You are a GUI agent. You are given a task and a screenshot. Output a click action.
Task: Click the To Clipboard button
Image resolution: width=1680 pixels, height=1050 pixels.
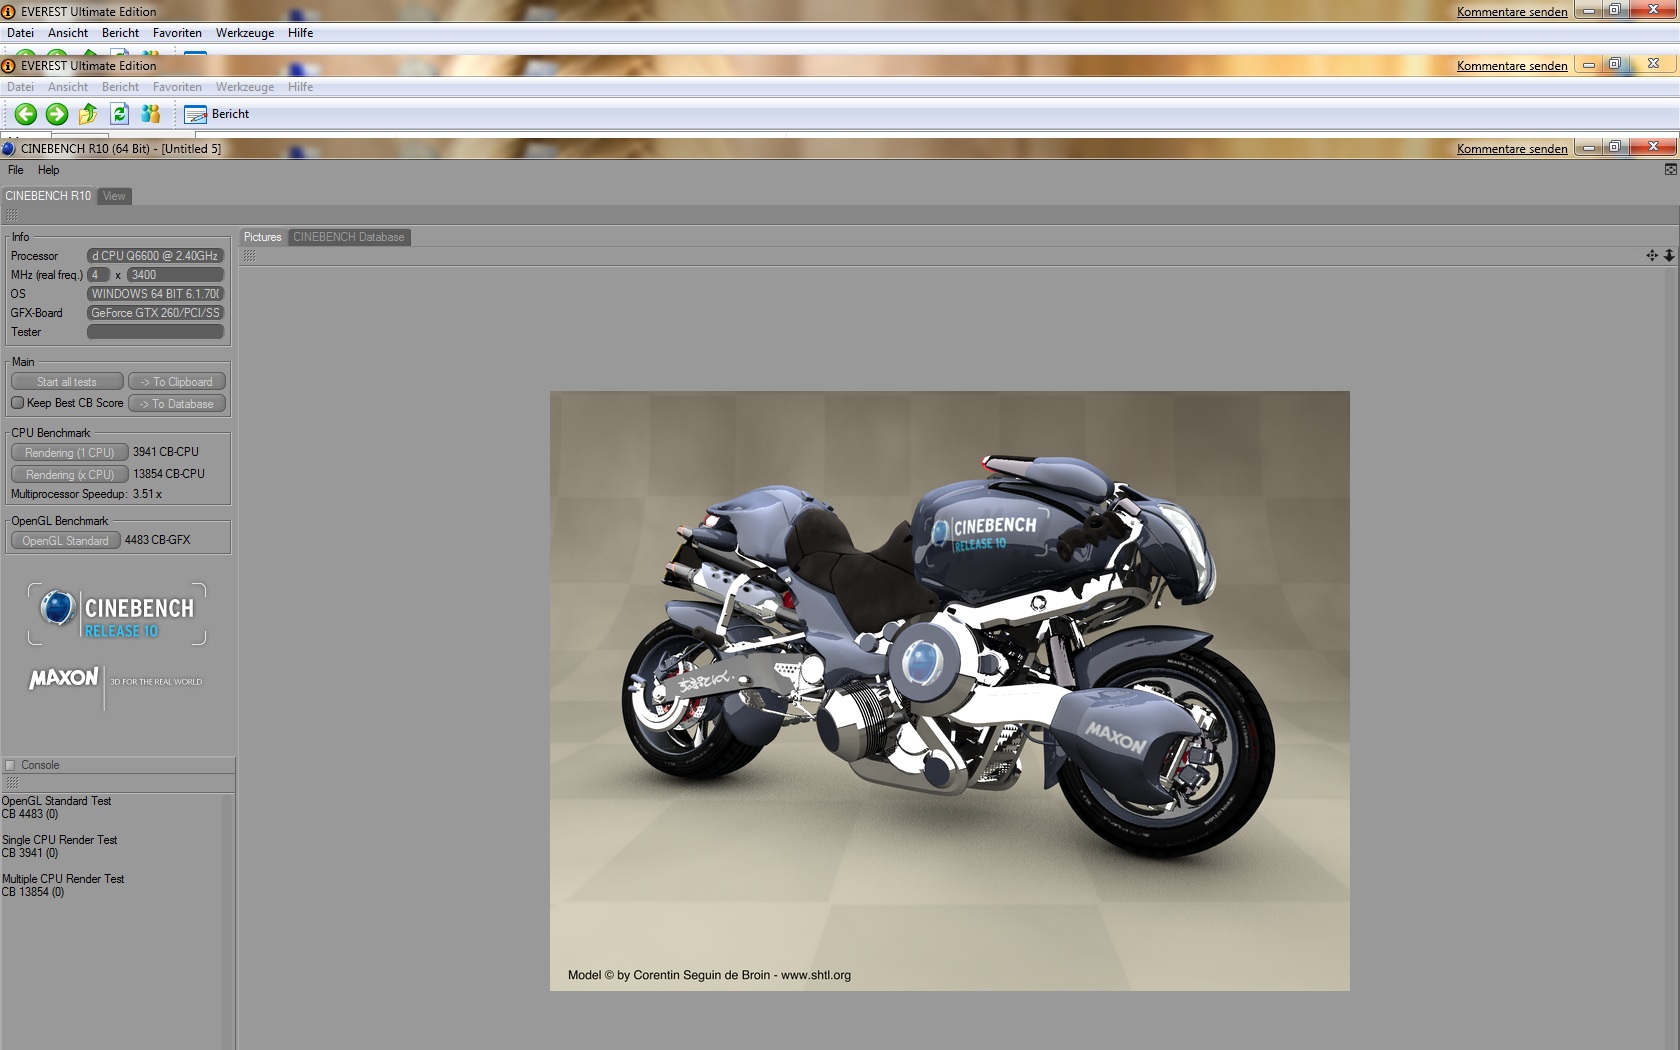pyautogui.click(x=177, y=382)
